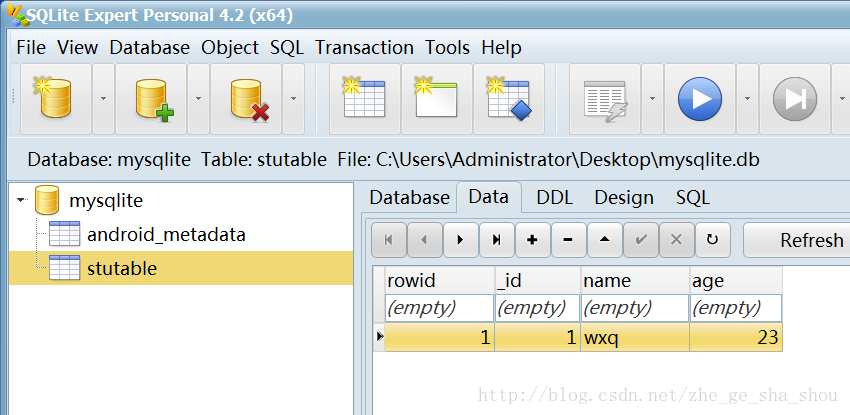Click the New Database toolbar icon
850x415 pixels.
pyautogui.click(x=56, y=99)
